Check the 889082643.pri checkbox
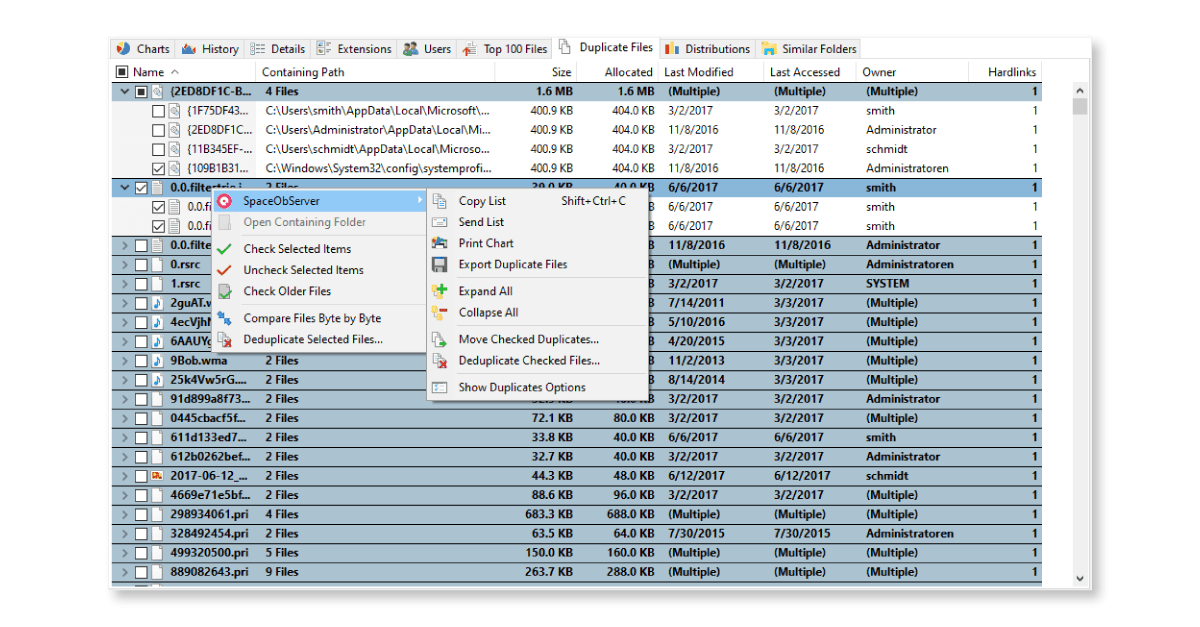Viewport: 1200px width, 627px height. coord(141,573)
